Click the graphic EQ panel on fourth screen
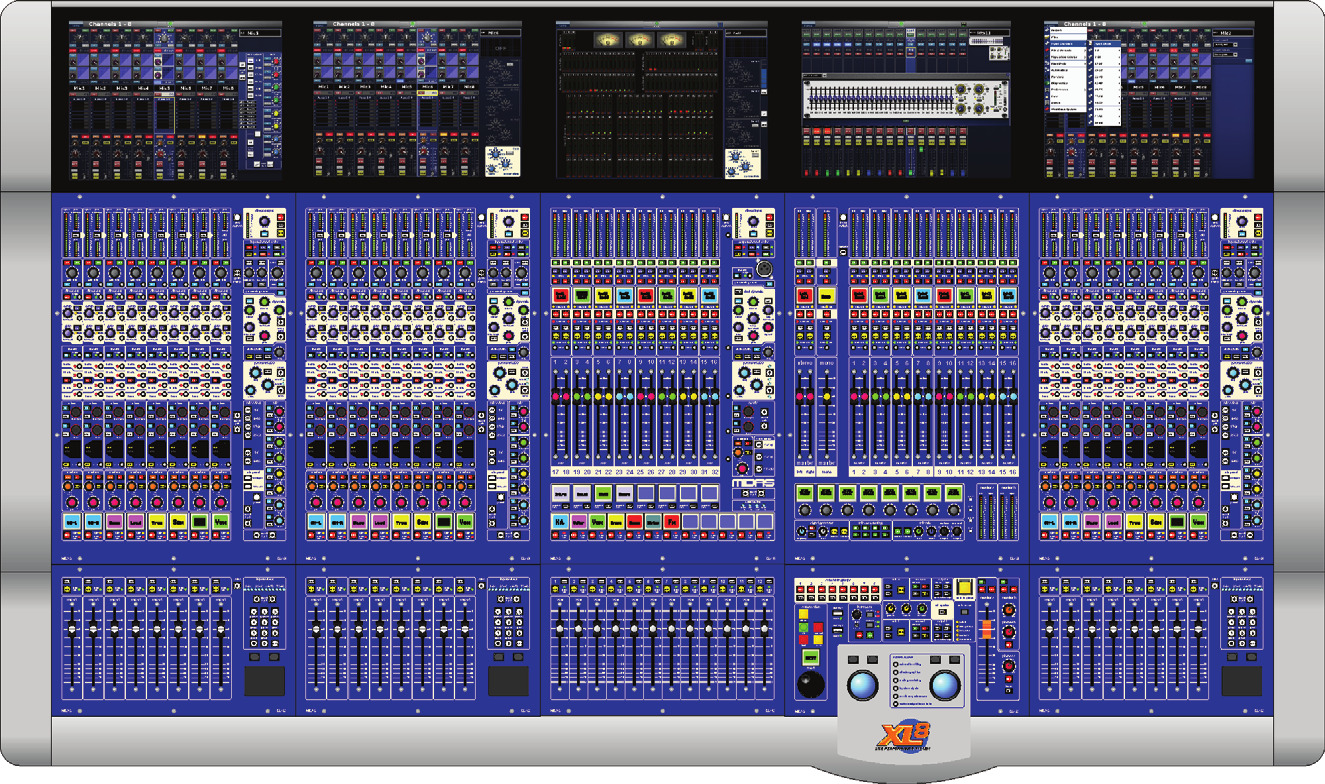Image resolution: width=1325 pixels, height=784 pixels. [905, 99]
